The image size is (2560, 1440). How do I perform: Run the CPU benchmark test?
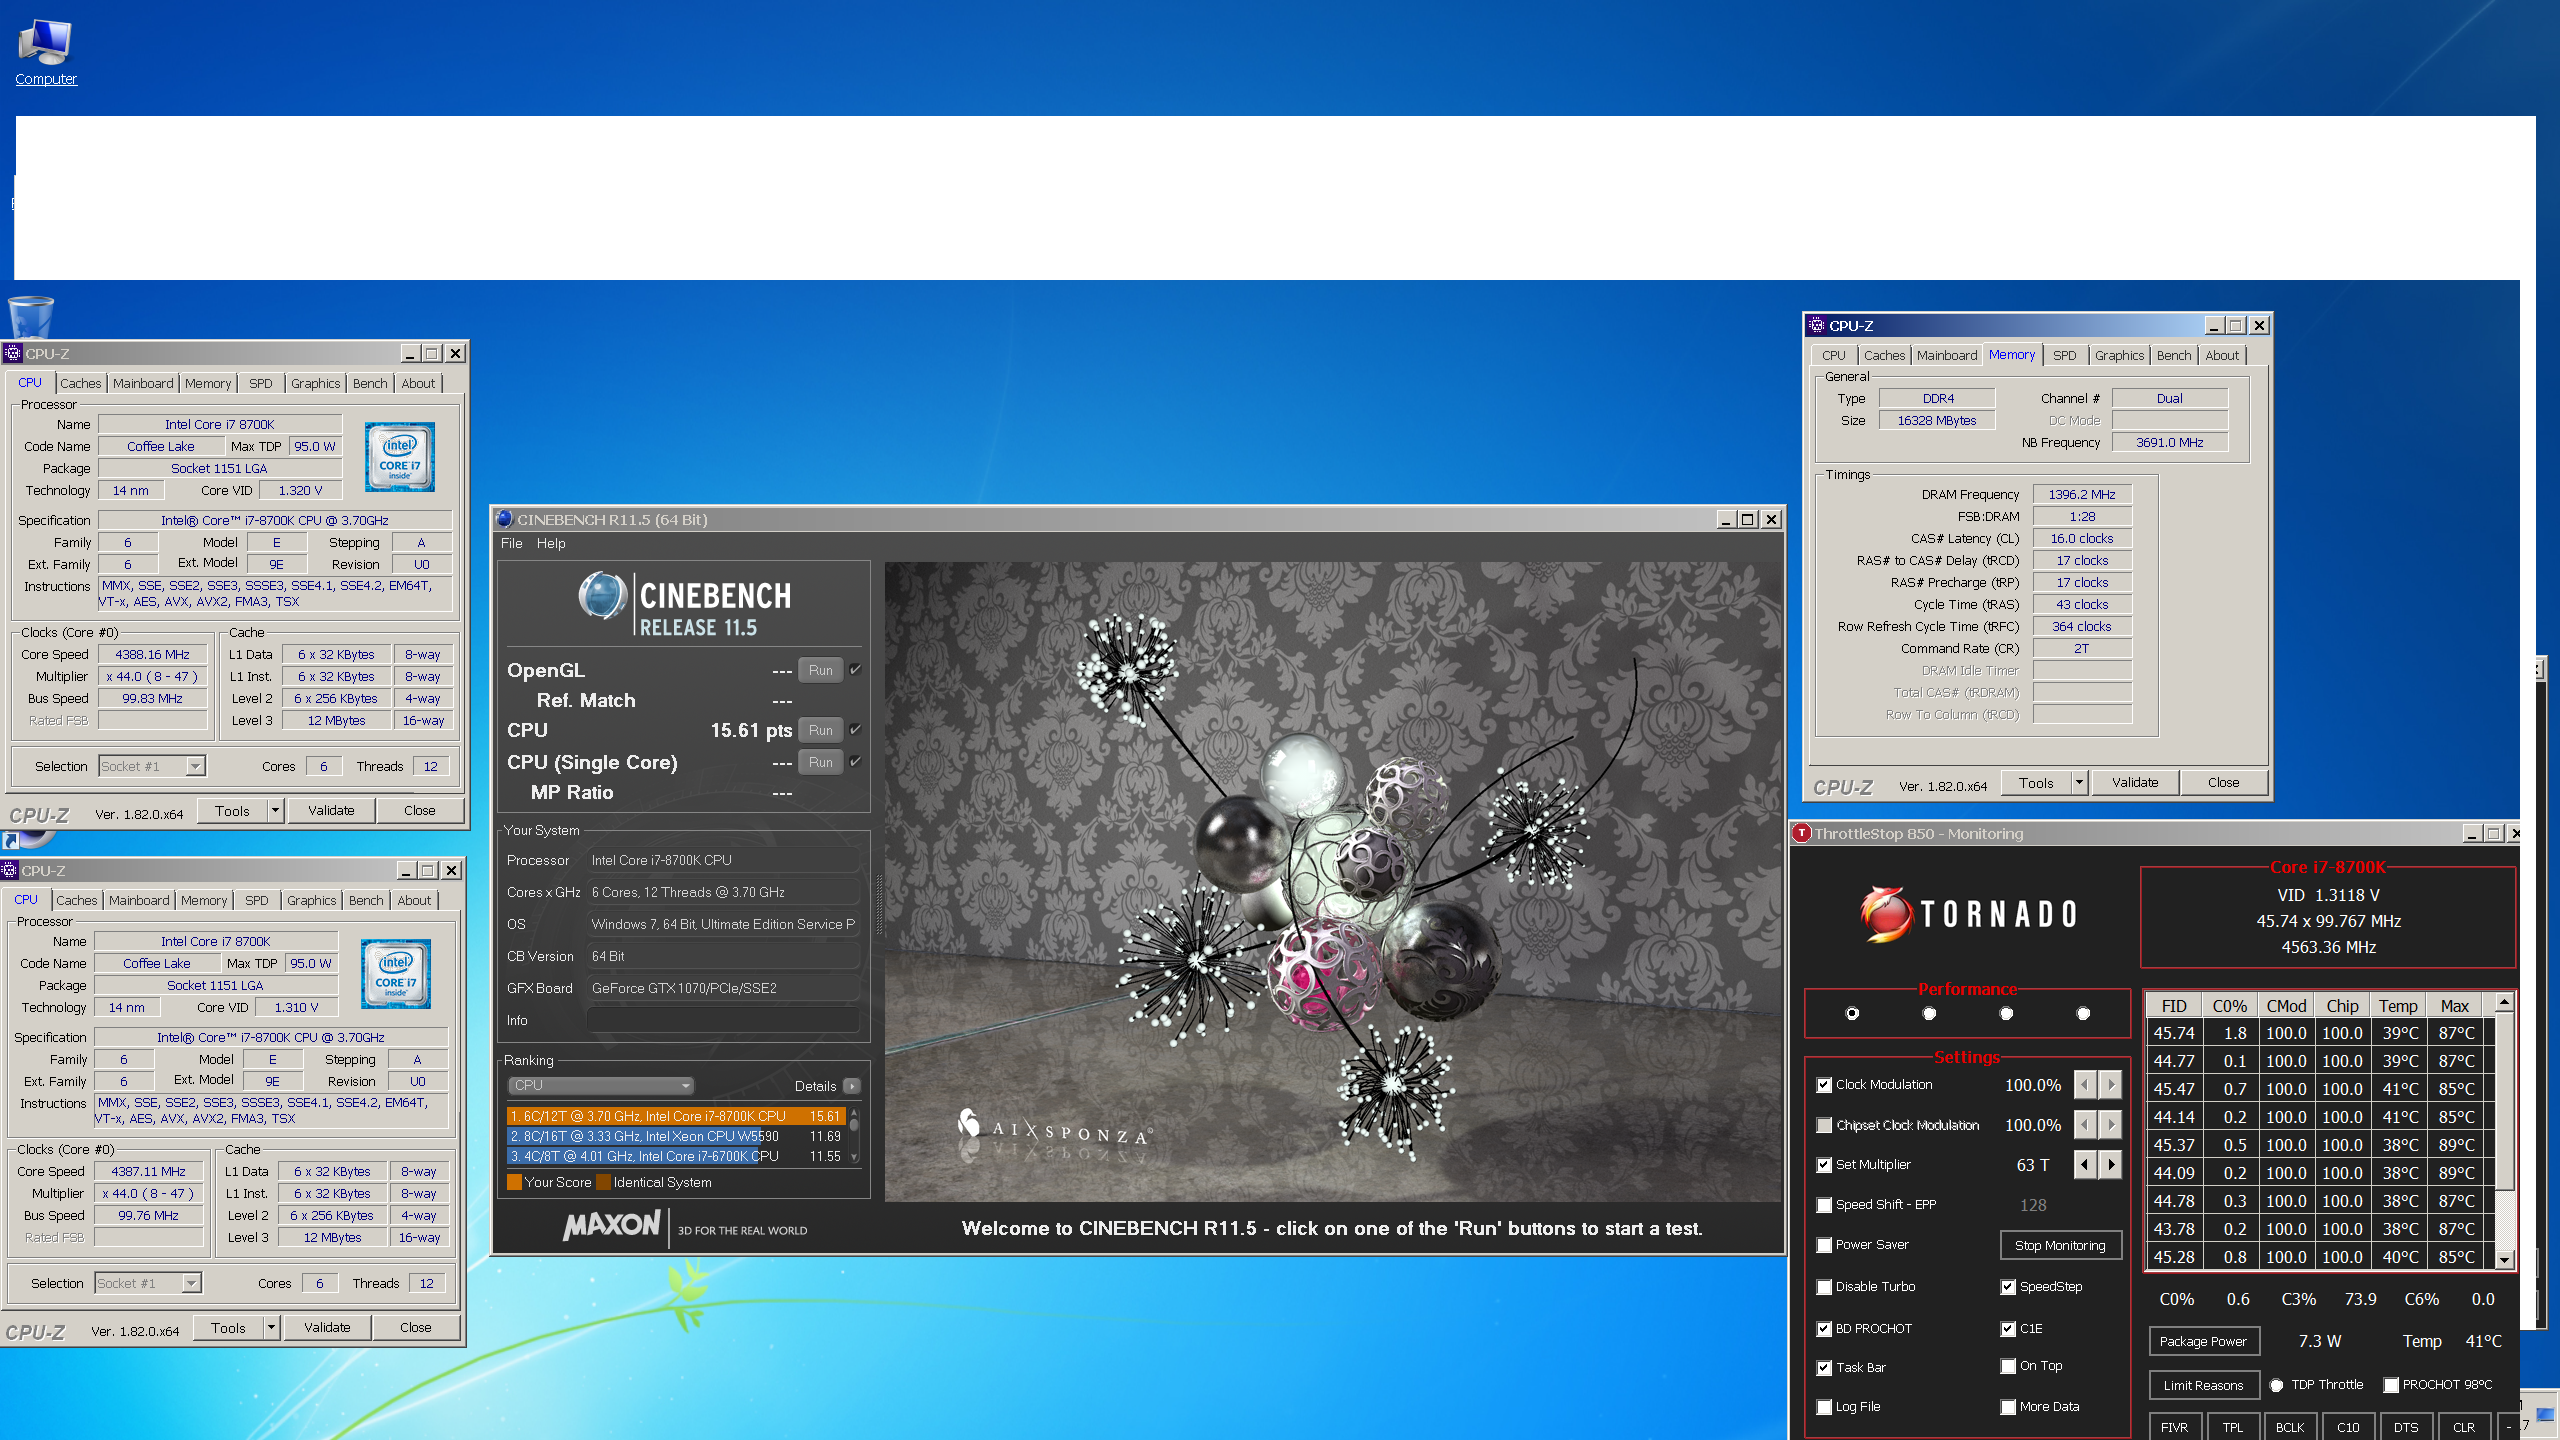[820, 731]
